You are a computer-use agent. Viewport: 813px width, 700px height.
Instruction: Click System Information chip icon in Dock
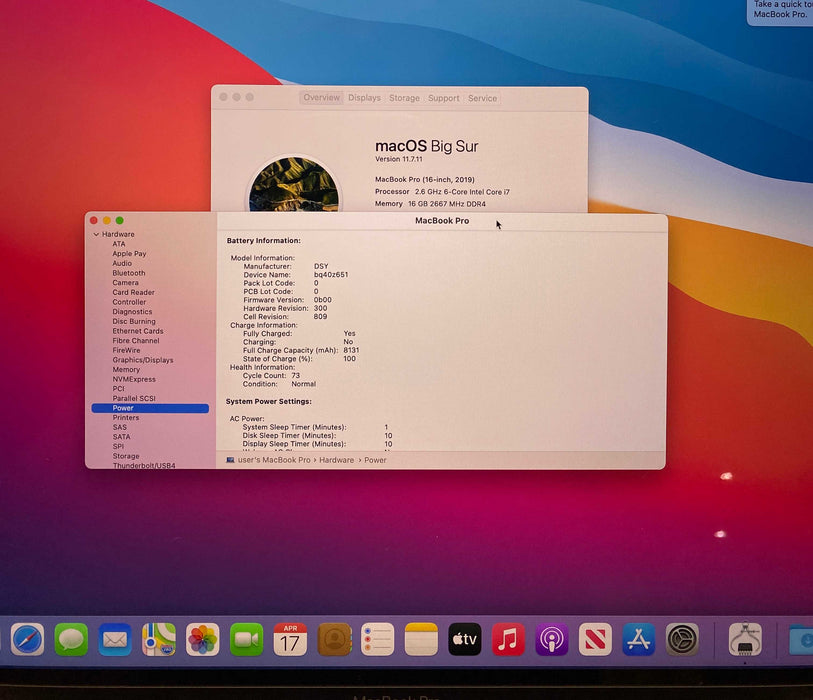tap(745, 639)
